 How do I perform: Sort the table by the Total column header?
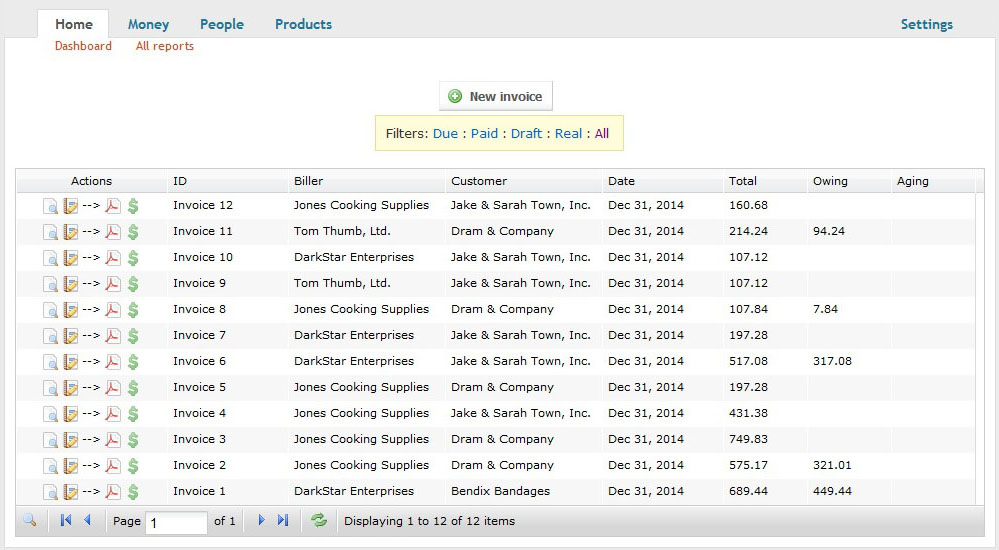(743, 181)
